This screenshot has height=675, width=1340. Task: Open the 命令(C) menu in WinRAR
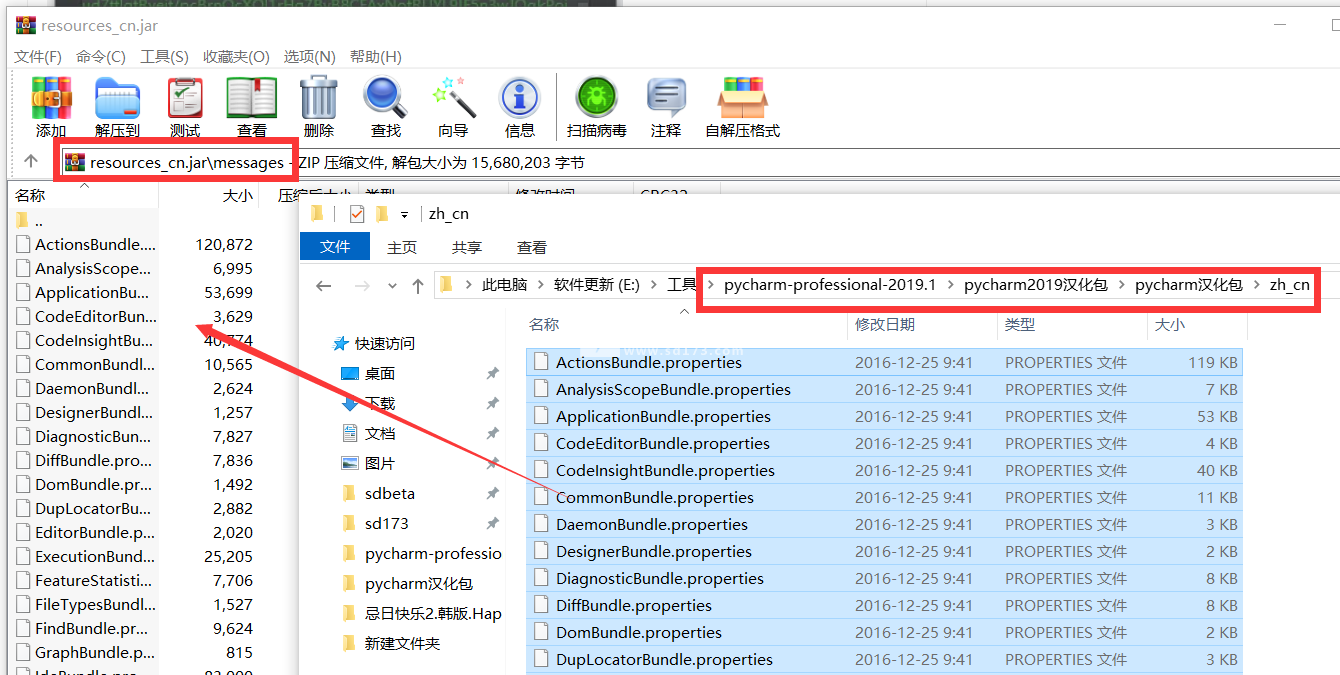click(x=100, y=57)
